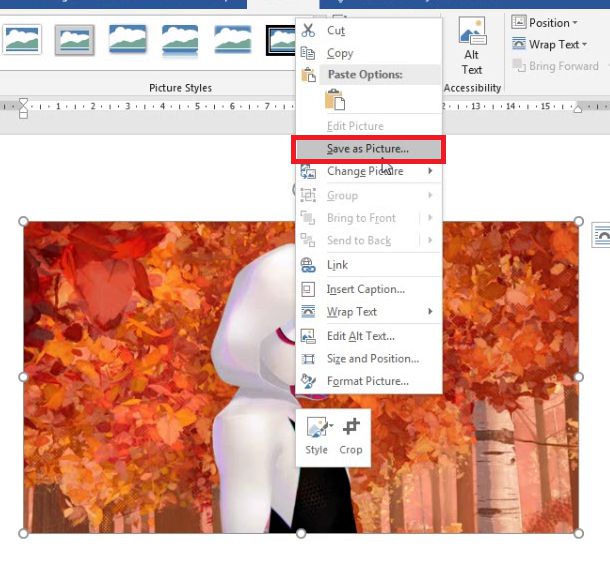Click the Accessibility group label
The height and width of the screenshot is (569, 610).
point(472,88)
